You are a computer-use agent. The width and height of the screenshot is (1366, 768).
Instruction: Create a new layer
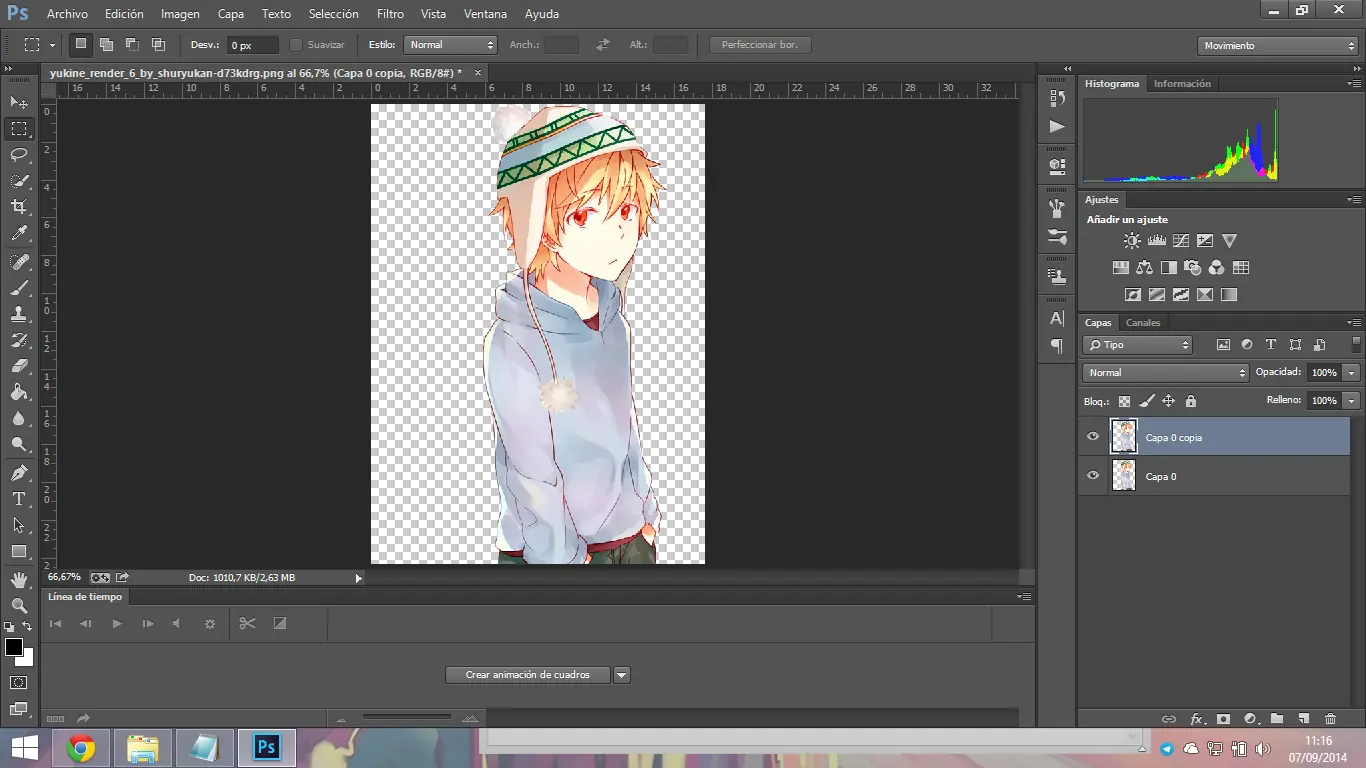[x=1304, y=719]
